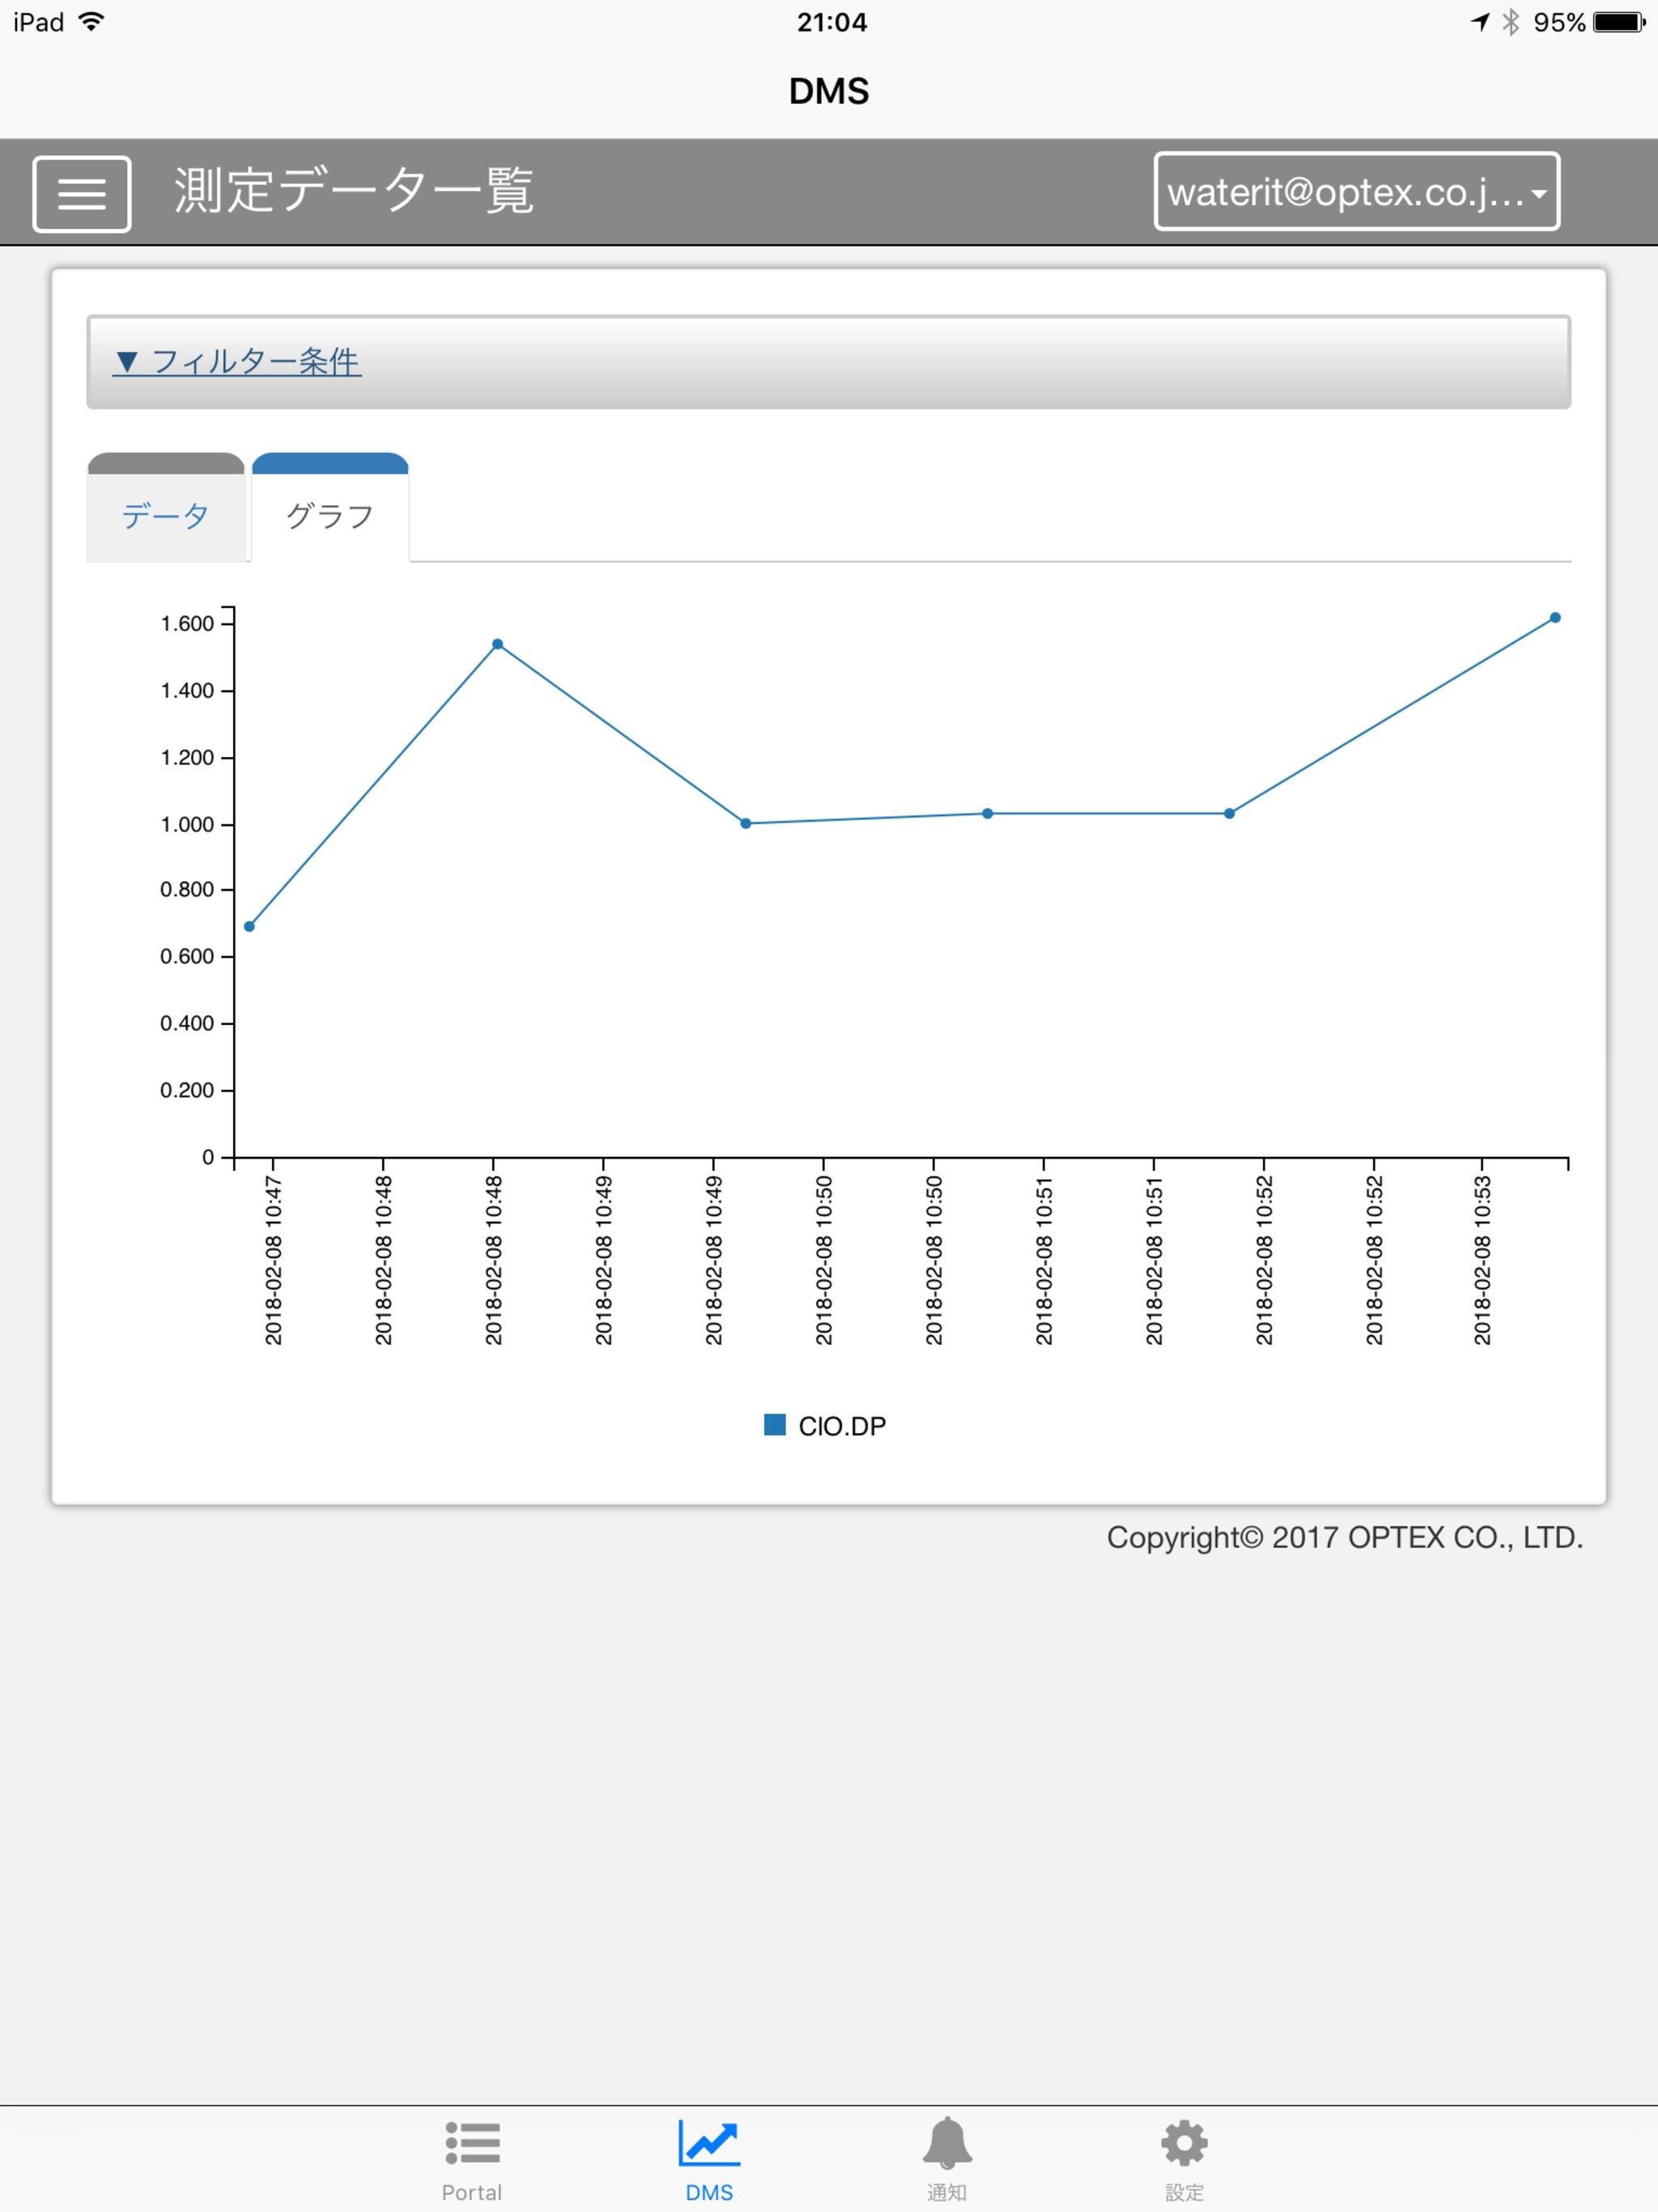Viewport: 1658px width, 2212px height.
Task: Select the peak data point near 1.540
Action: [497, 644]
